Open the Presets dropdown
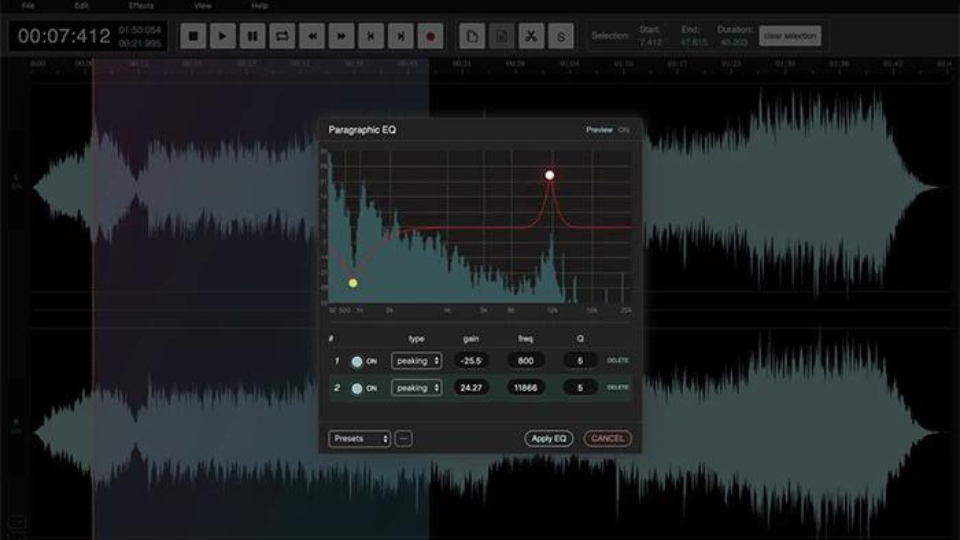Screen dimensions: 960x540 point(359,438)
